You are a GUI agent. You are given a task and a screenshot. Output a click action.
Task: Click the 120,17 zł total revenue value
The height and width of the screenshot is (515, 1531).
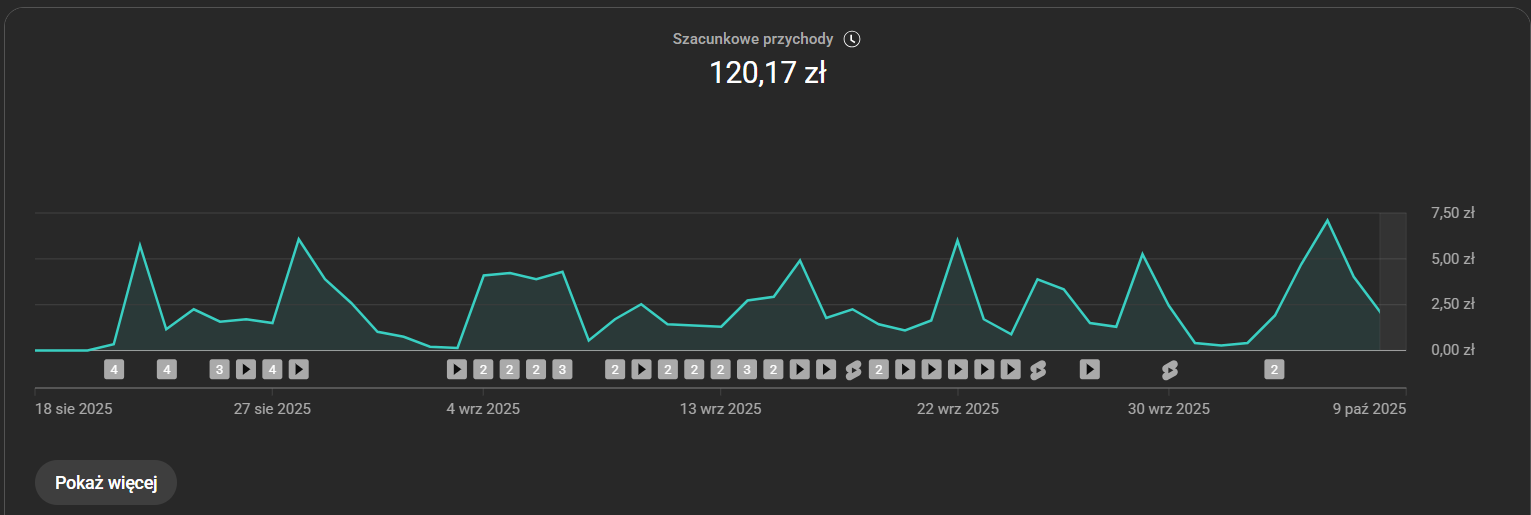click(767, 73)
